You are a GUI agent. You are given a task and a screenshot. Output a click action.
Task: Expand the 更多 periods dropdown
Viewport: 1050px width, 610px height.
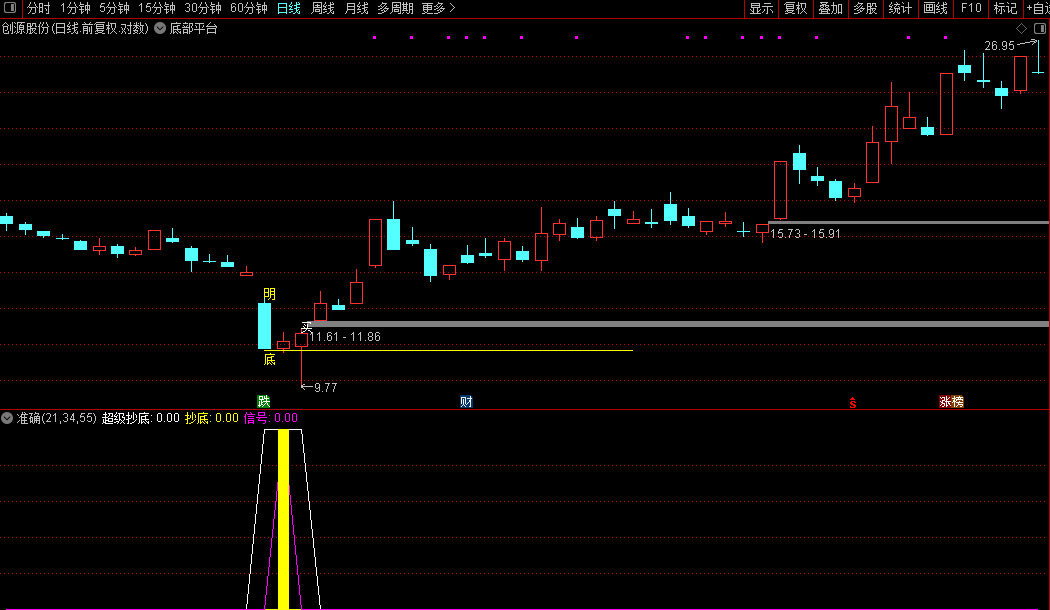point(439,8)
